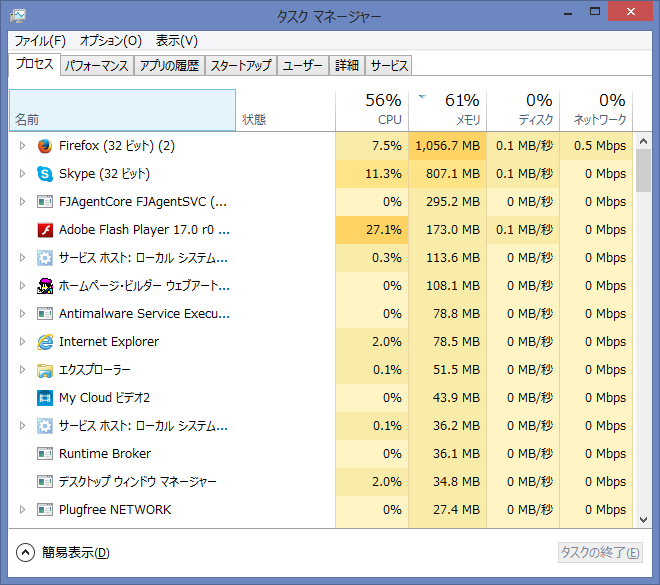Click the タスクの終了(E) button
660x585 pixels.
600,552
